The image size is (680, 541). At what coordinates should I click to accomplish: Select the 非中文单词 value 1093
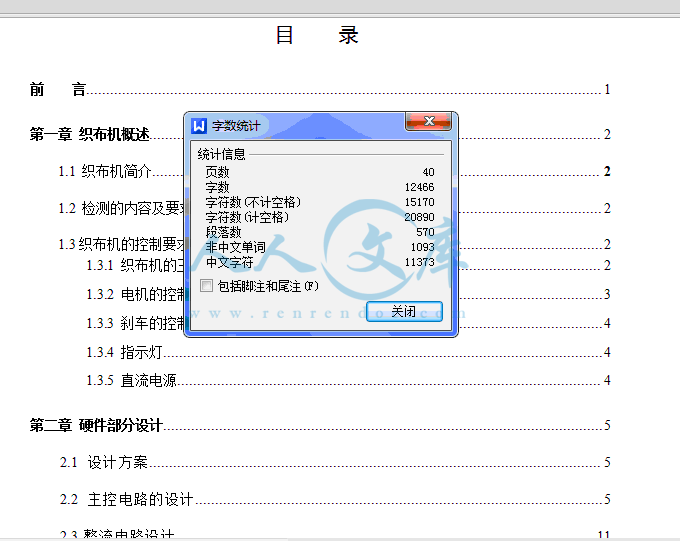422,247
